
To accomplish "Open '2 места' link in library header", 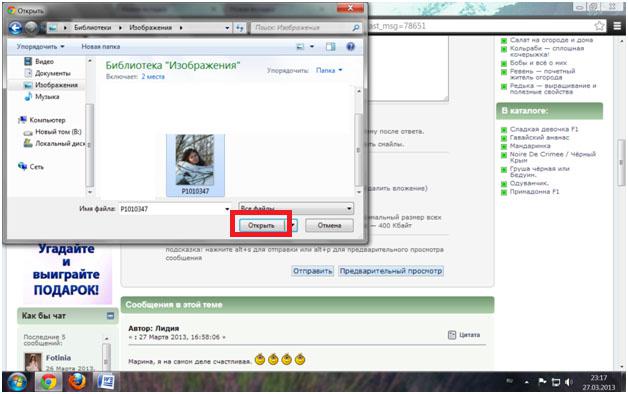I will (x=153, y=76).
